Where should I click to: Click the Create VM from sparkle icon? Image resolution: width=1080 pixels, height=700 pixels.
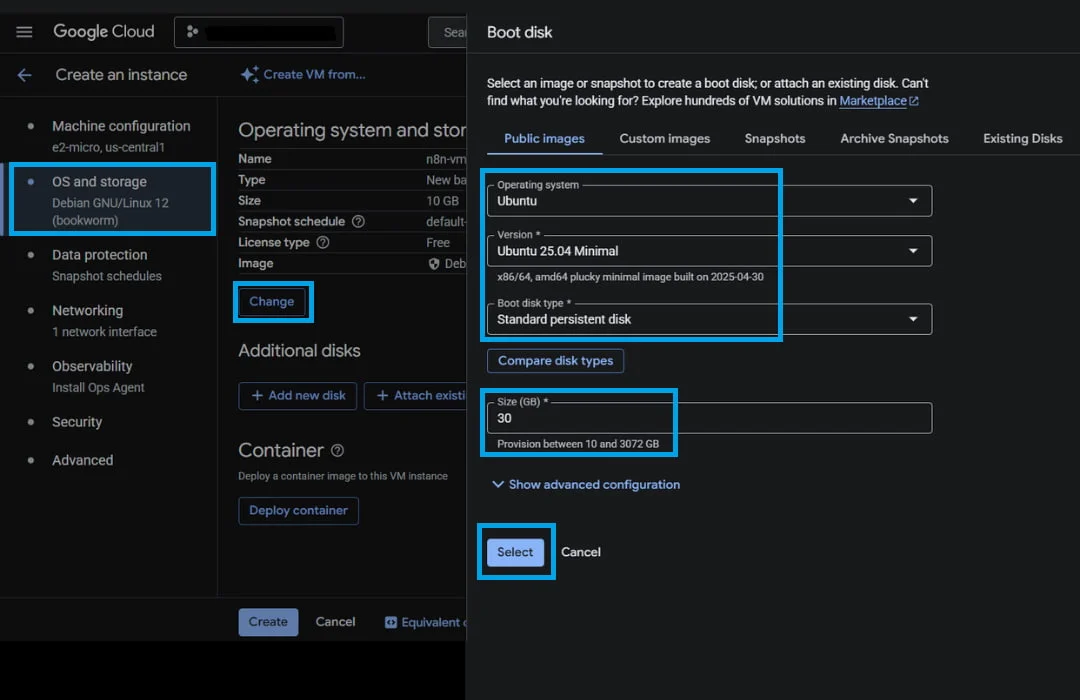pyautogui.click(x=249, y=74)
